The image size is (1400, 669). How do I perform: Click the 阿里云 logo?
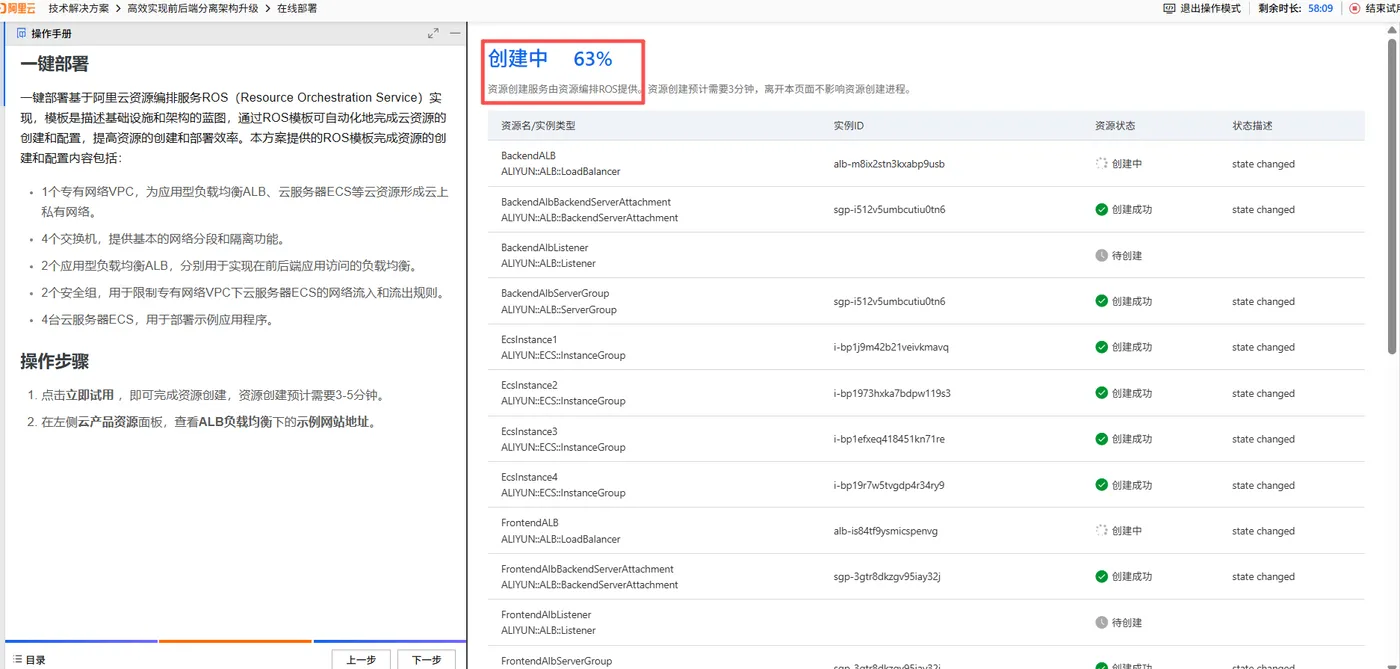pyautogui.click(x=19, y=8)
